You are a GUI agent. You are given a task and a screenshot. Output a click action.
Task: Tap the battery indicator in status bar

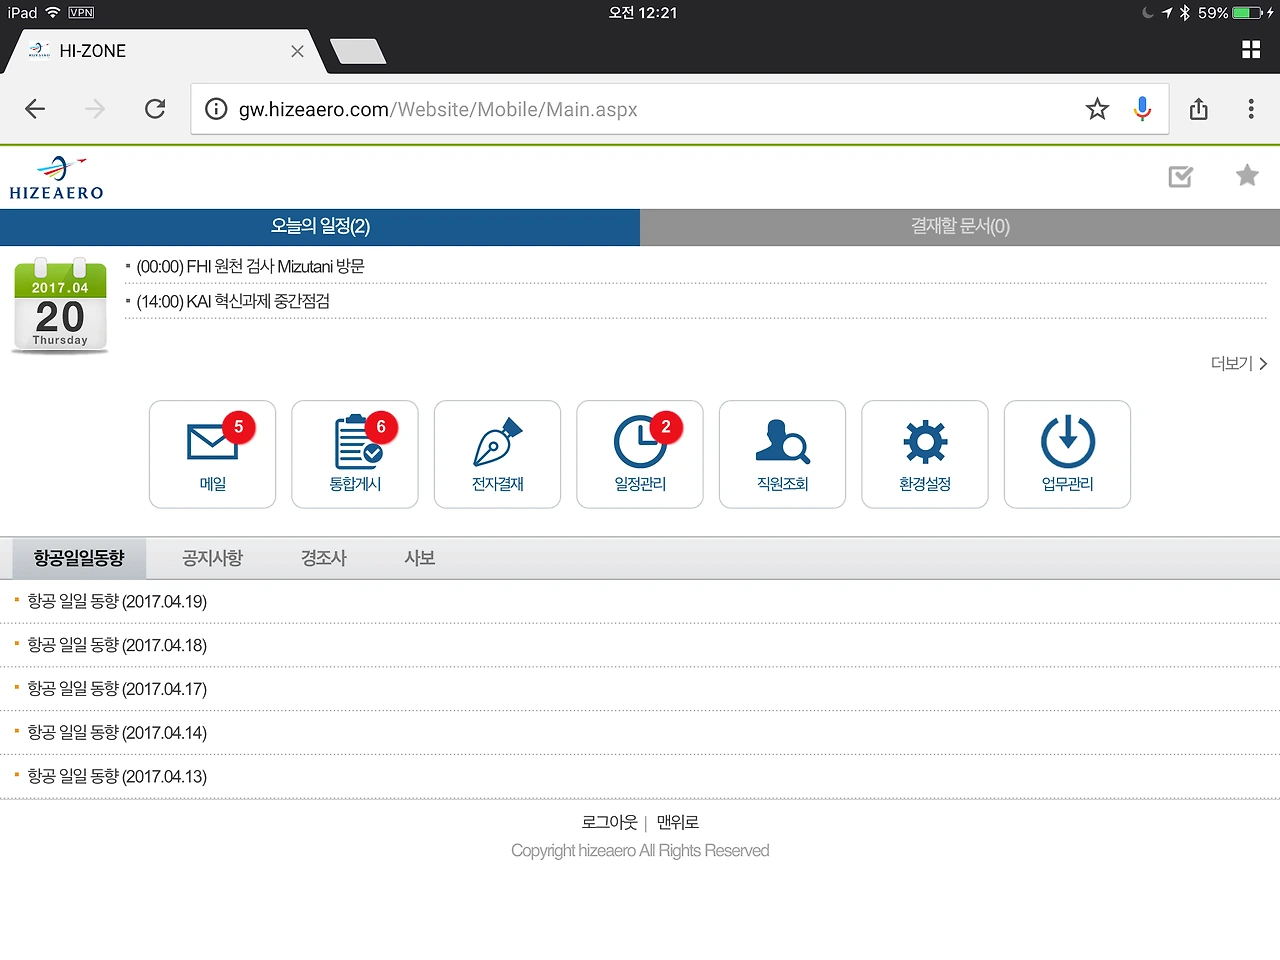coord(1248,13)
